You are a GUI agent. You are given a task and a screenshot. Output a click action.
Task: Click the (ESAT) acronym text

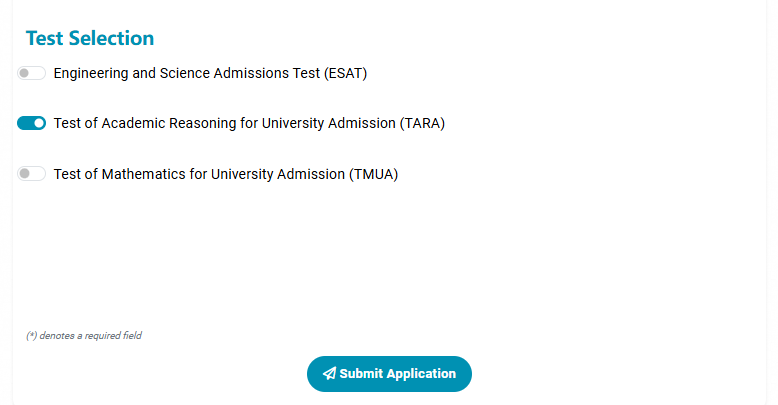tap(345, 73)
